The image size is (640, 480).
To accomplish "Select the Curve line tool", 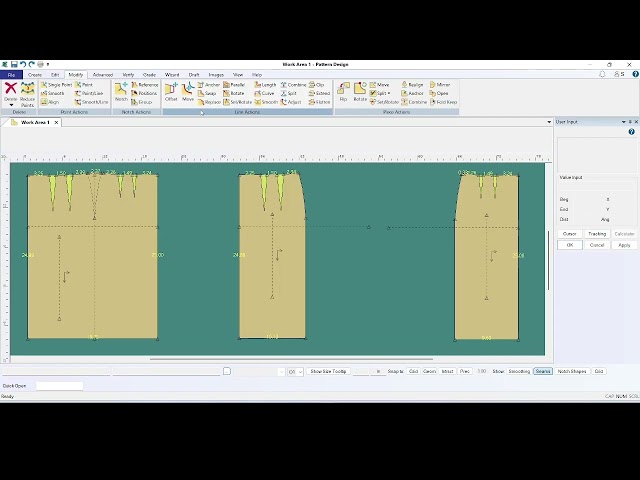I will (x=264, y=93).
